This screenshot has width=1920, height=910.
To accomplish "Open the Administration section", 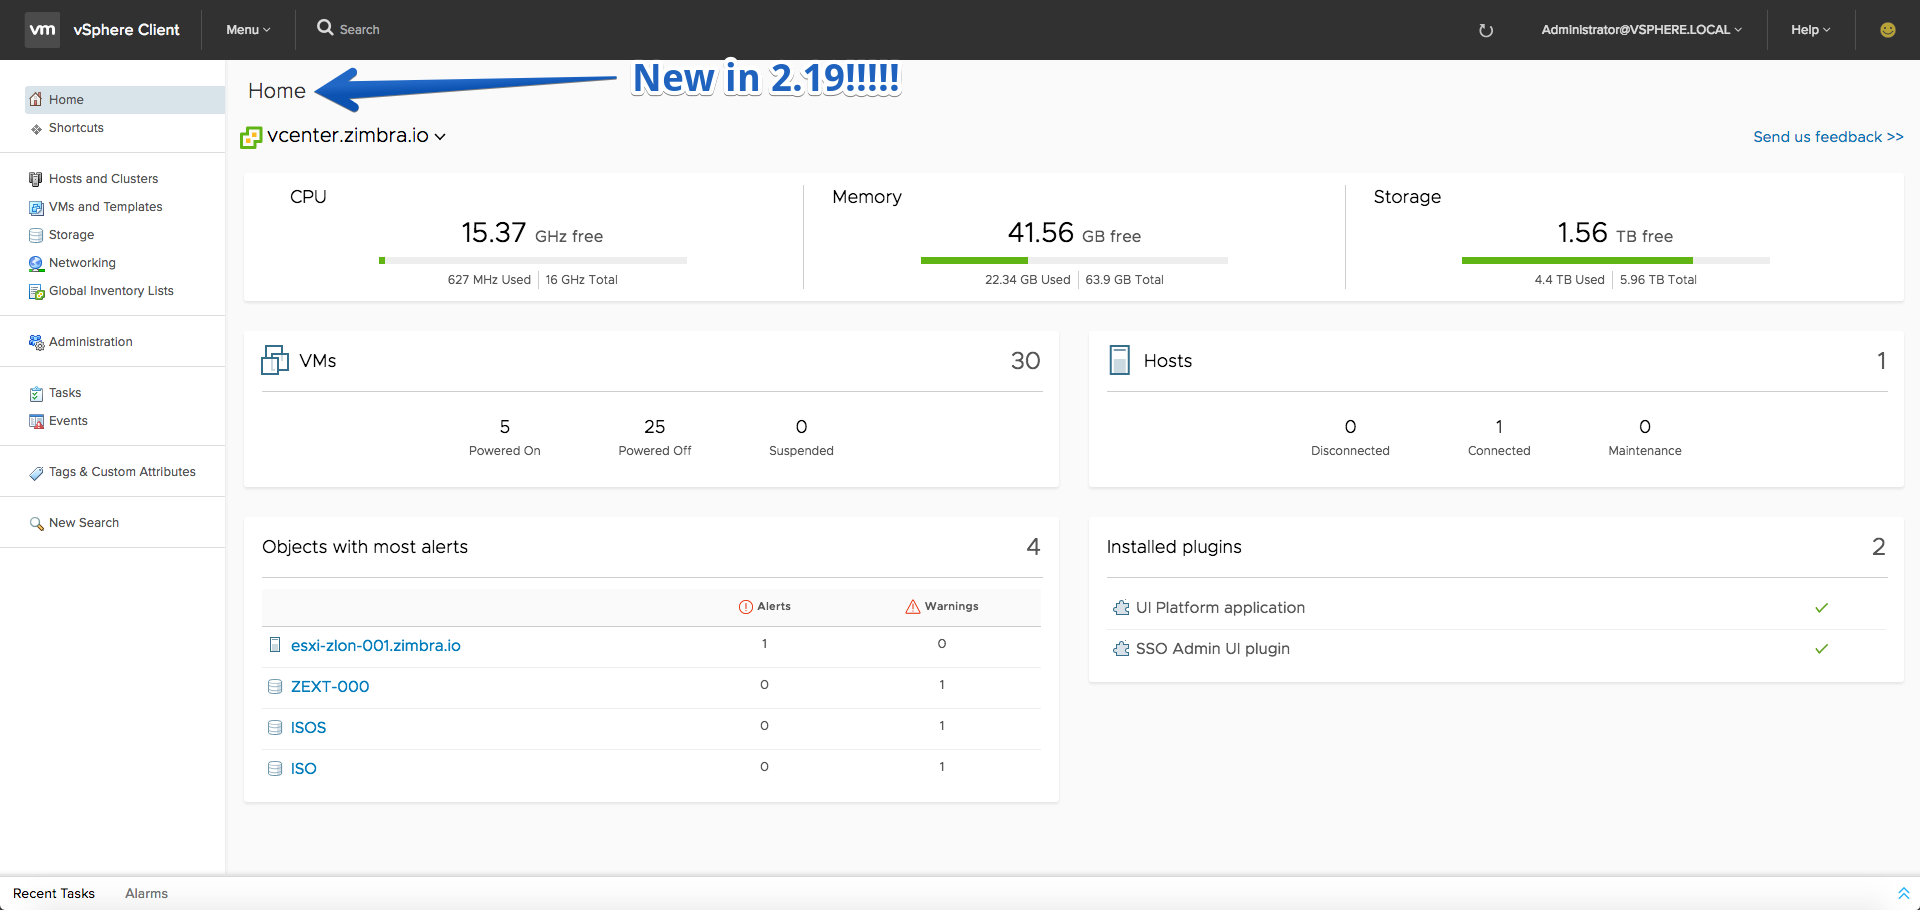I will point(90,342).
